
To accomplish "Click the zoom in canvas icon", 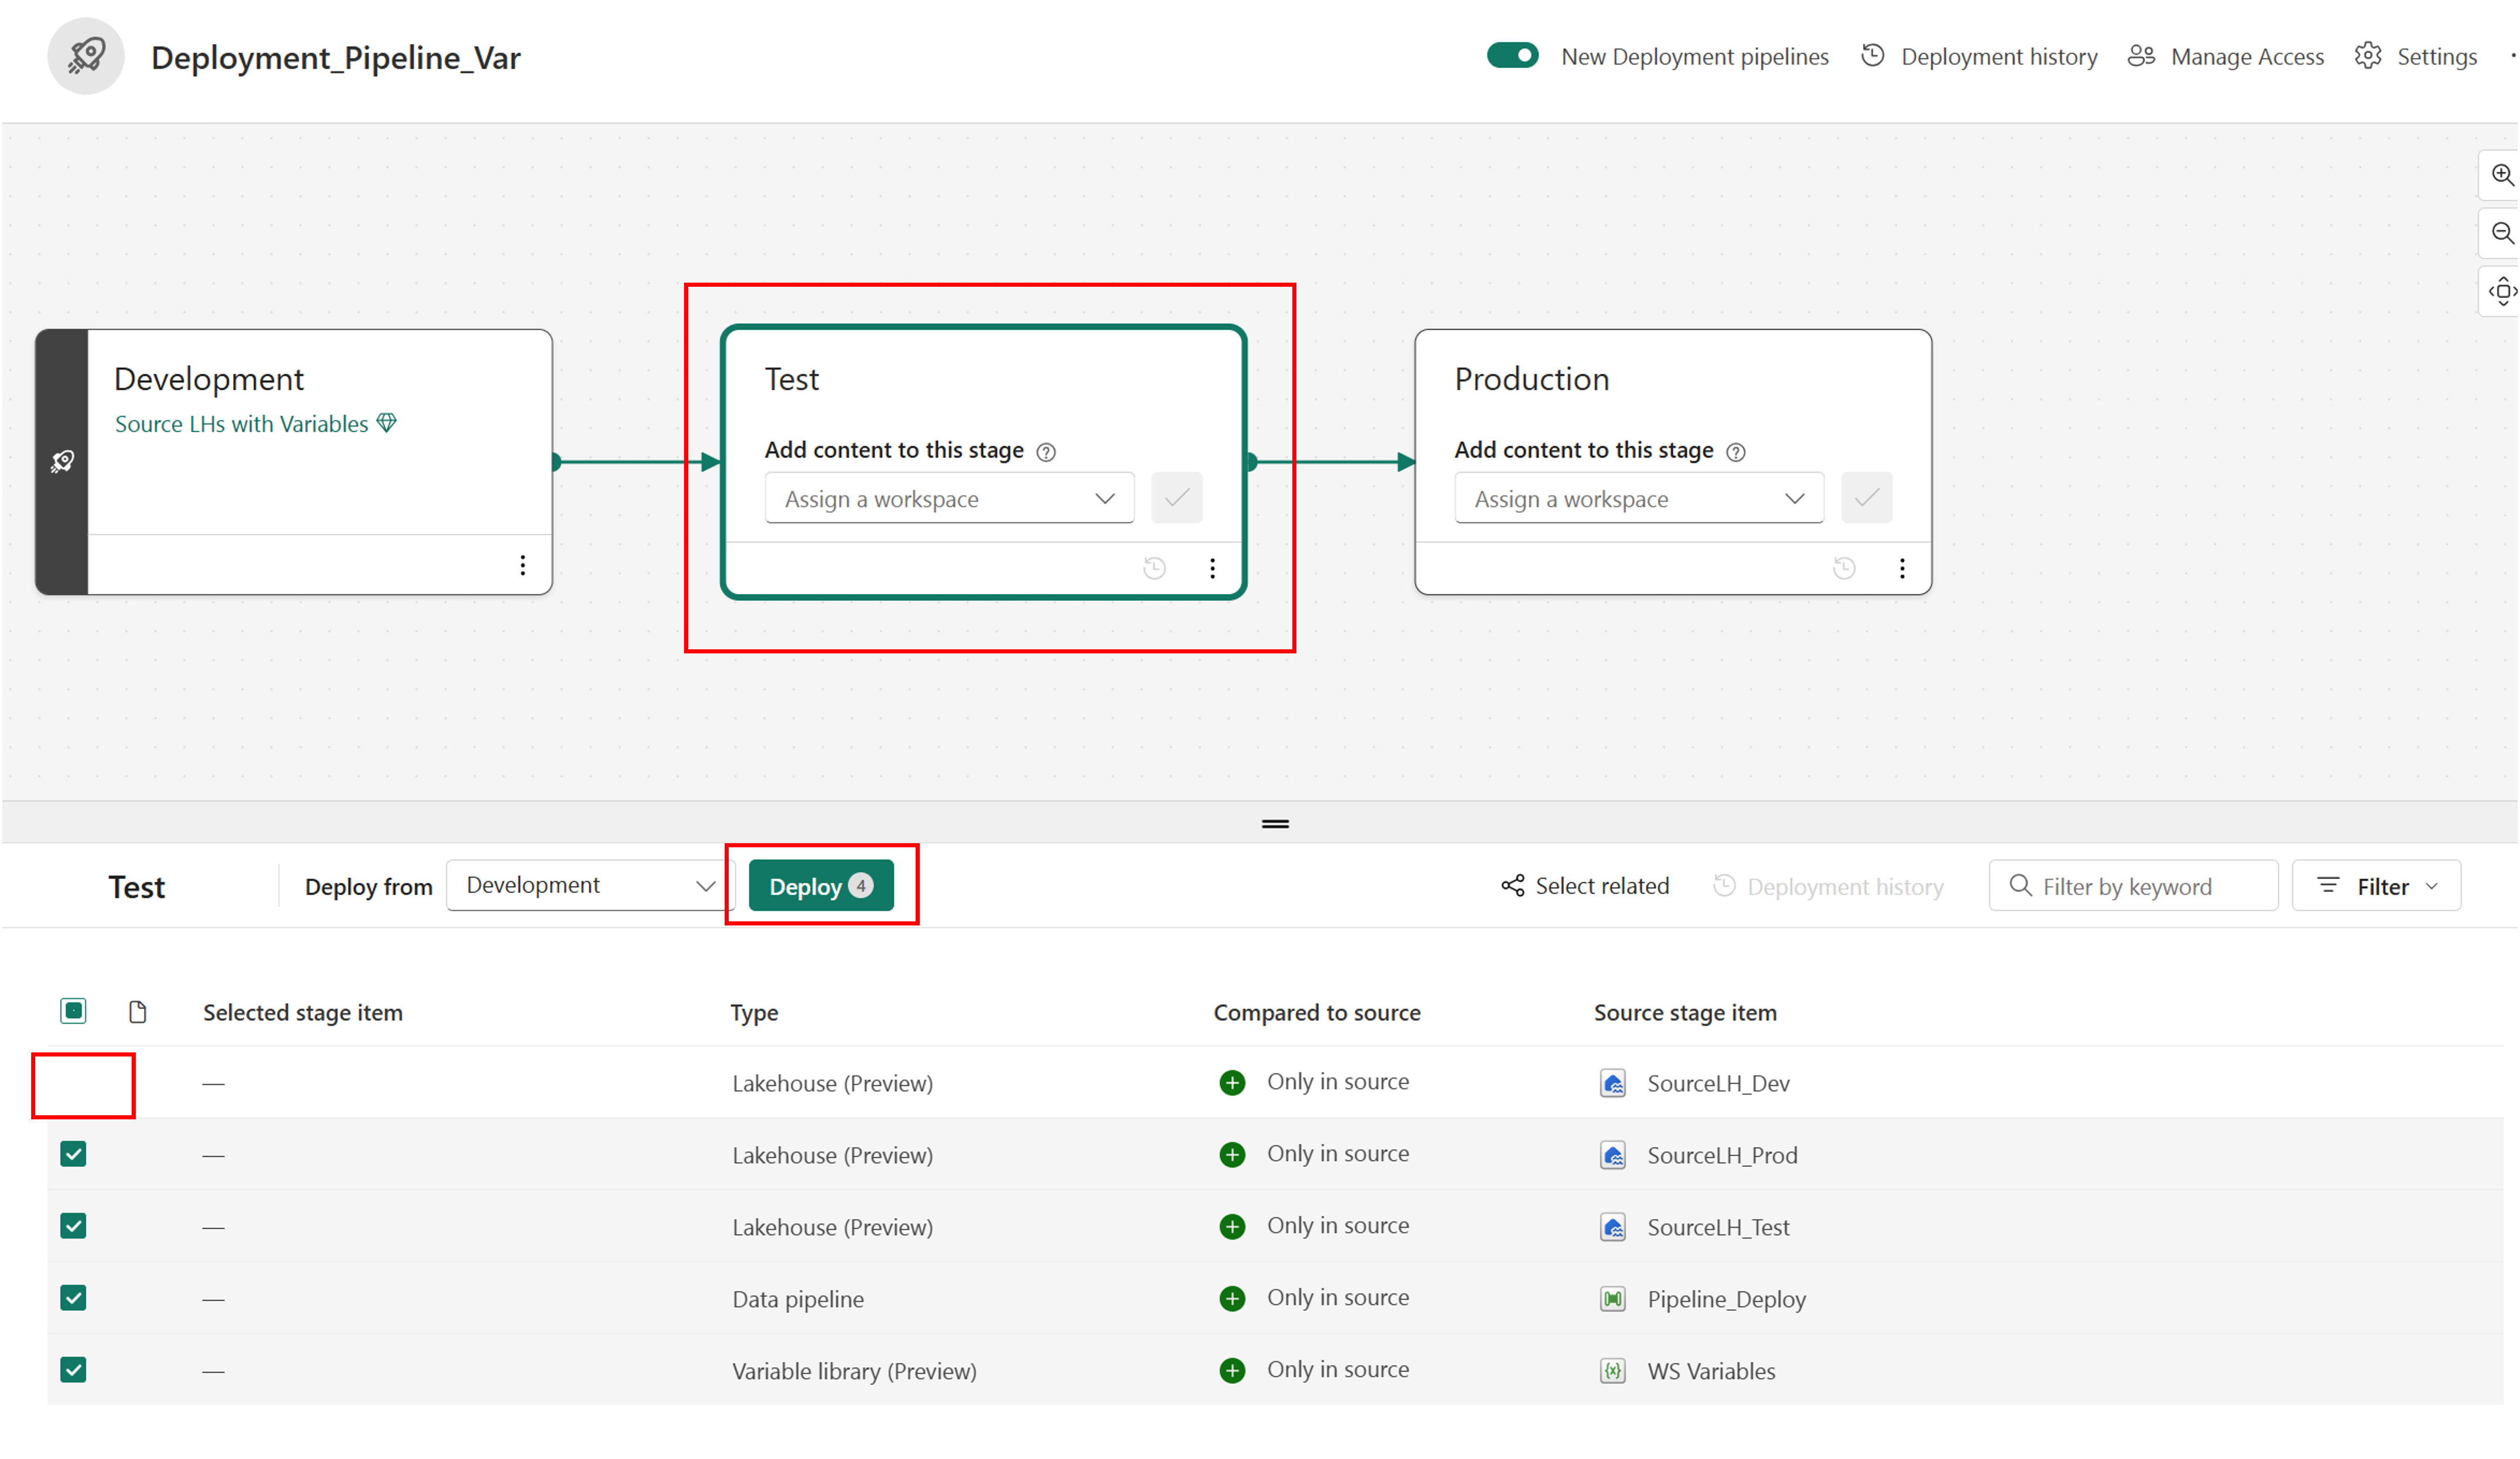I will (2501, 175).
